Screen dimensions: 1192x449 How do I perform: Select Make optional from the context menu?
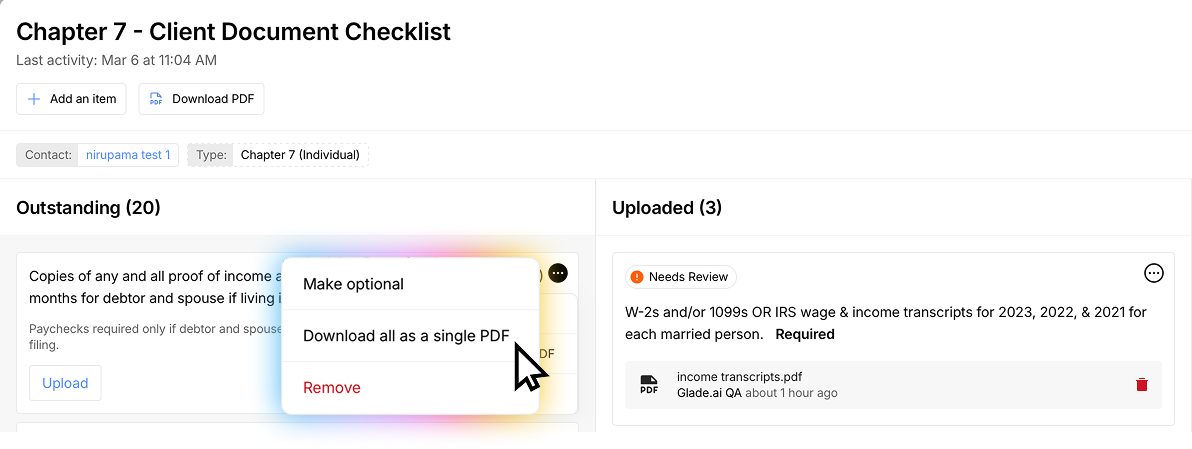353,284
